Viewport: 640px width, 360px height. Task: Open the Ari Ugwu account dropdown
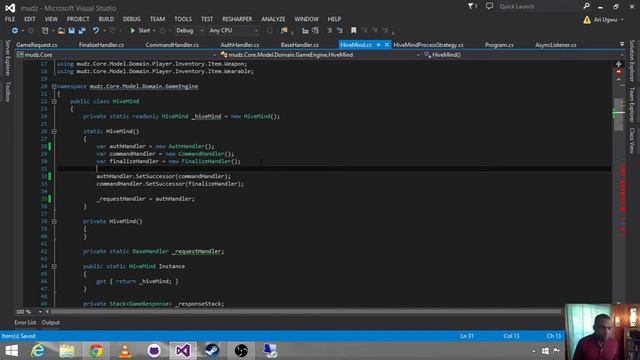[609, 20]
